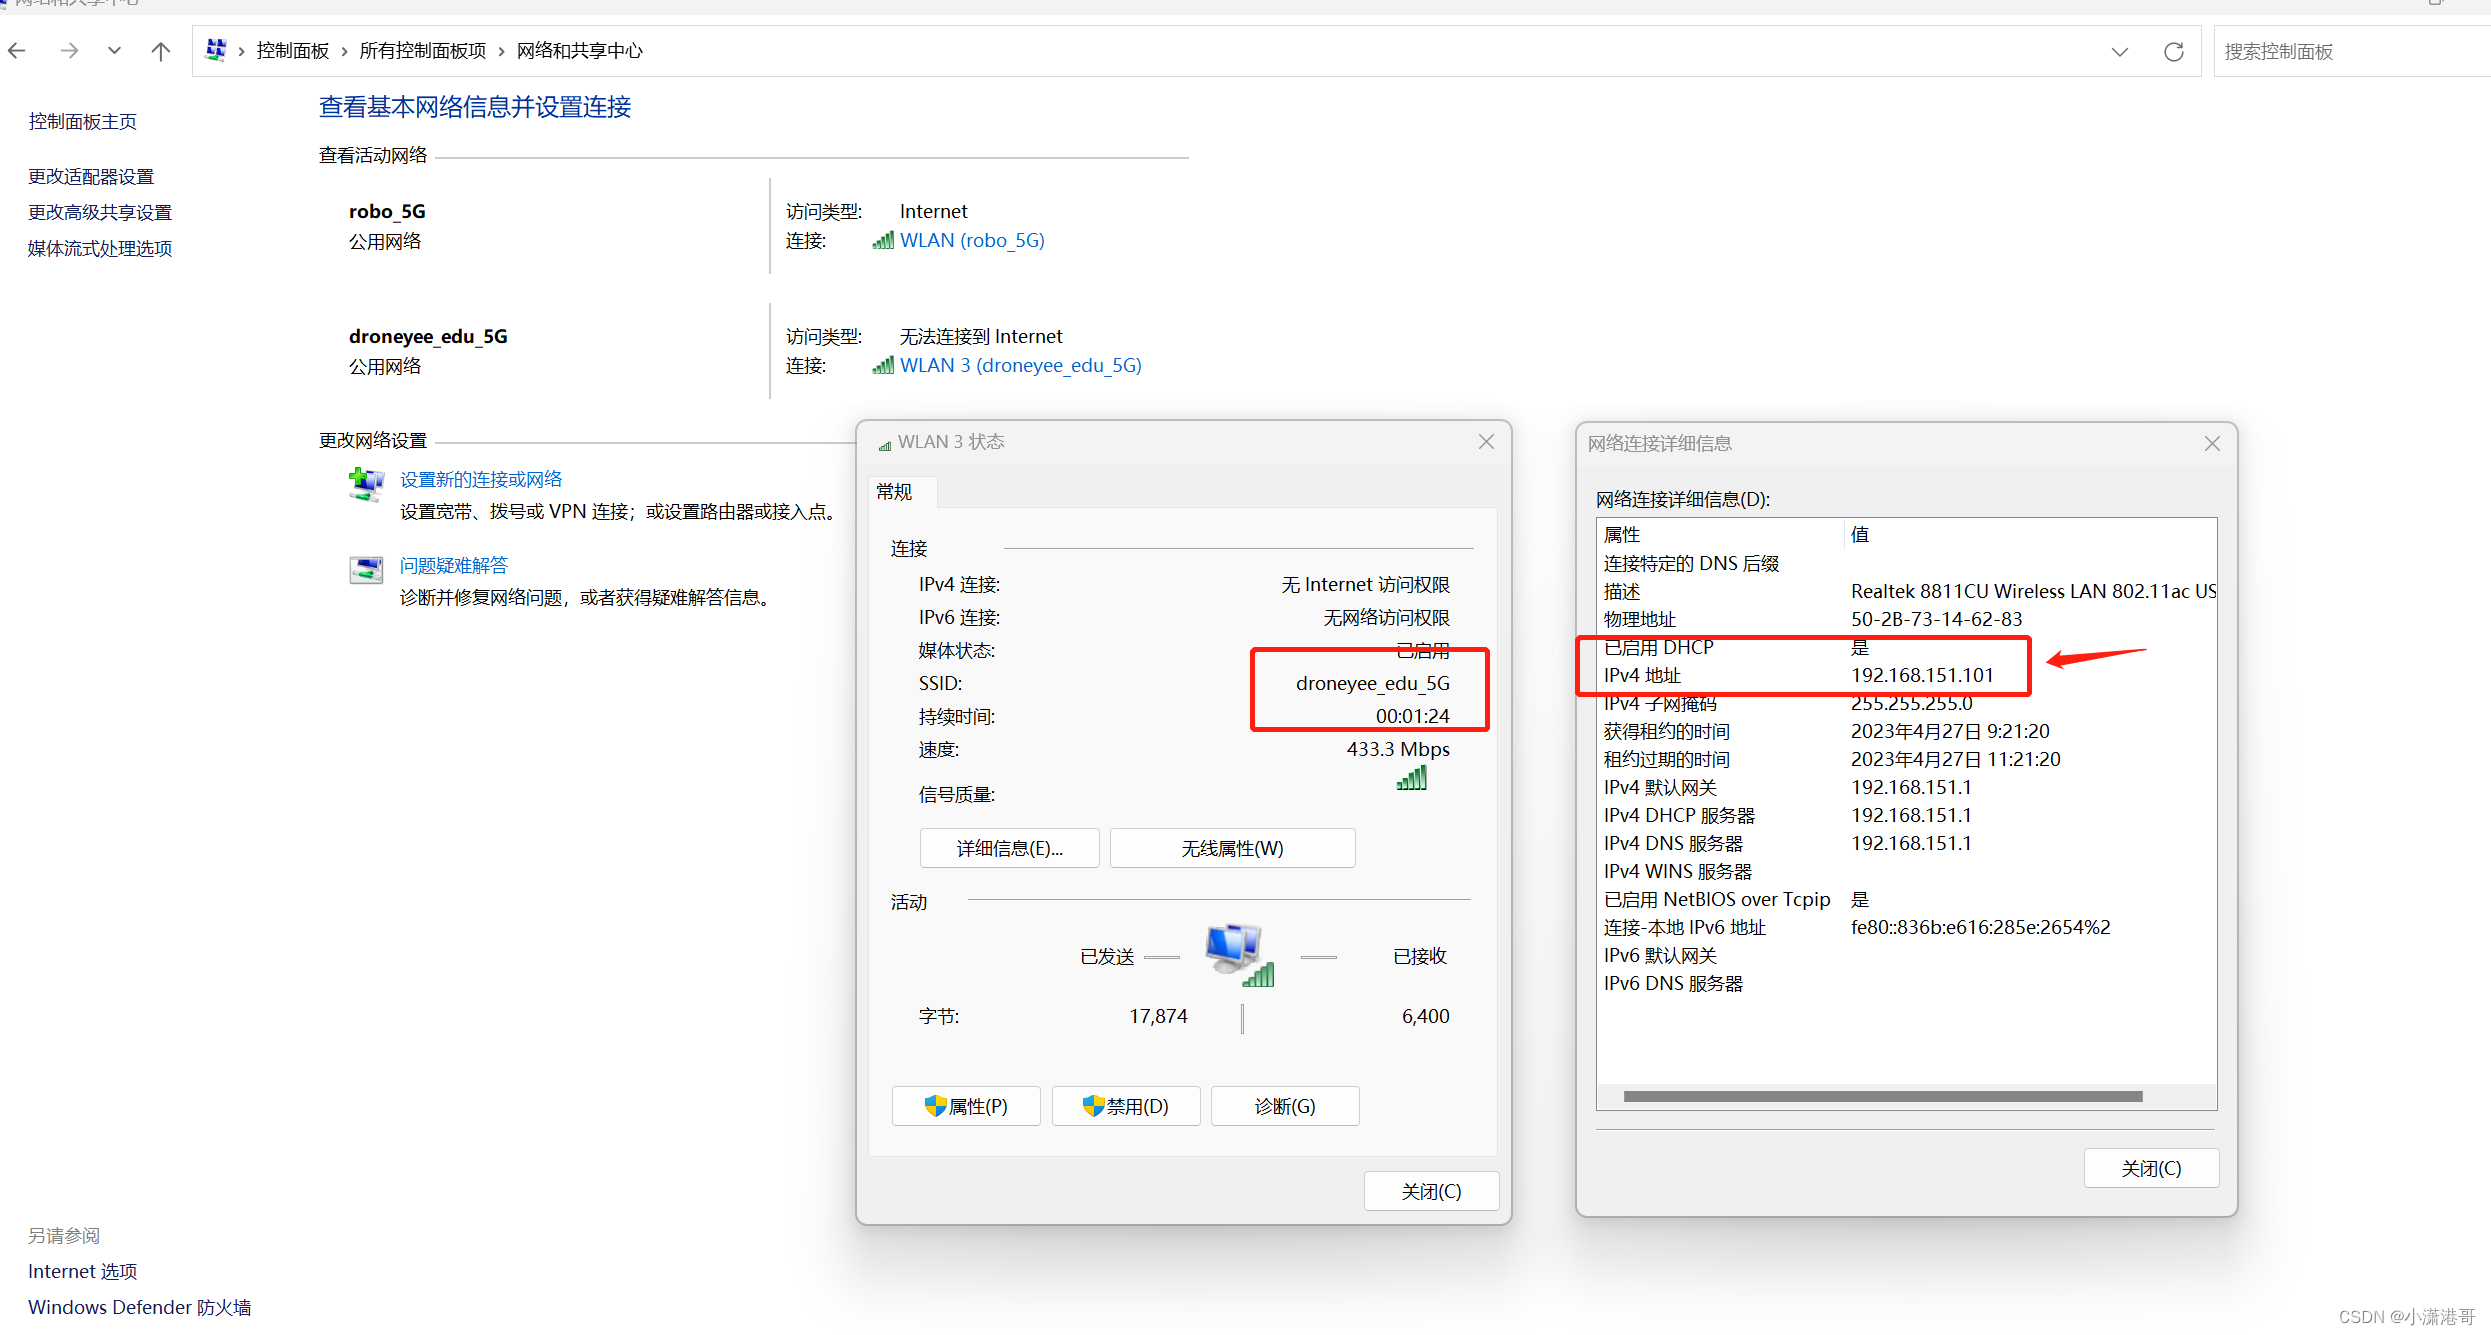Open 控制面板主页 link

(82, 122)
